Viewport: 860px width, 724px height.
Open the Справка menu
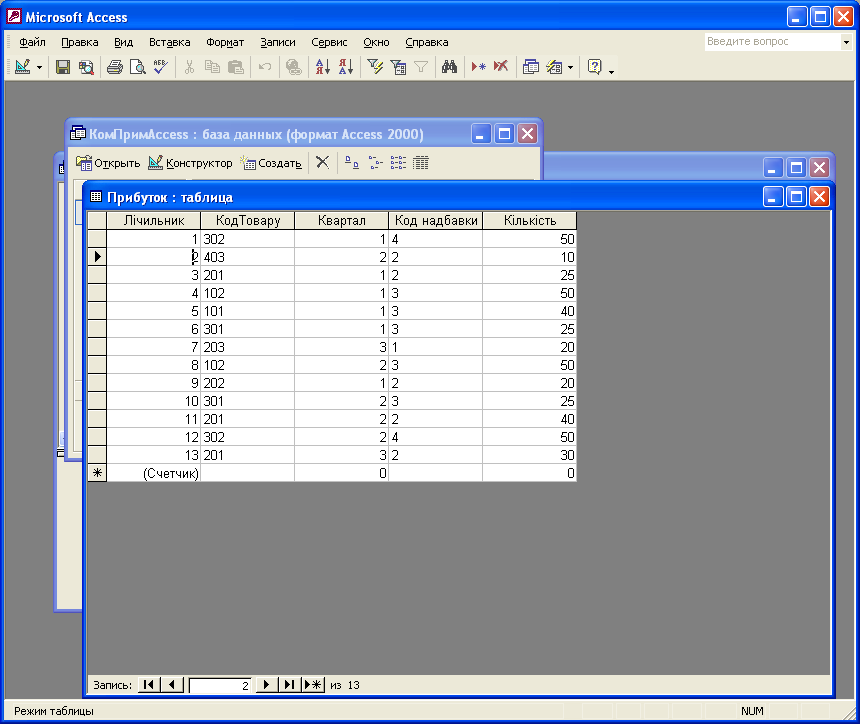pos(427,42)
